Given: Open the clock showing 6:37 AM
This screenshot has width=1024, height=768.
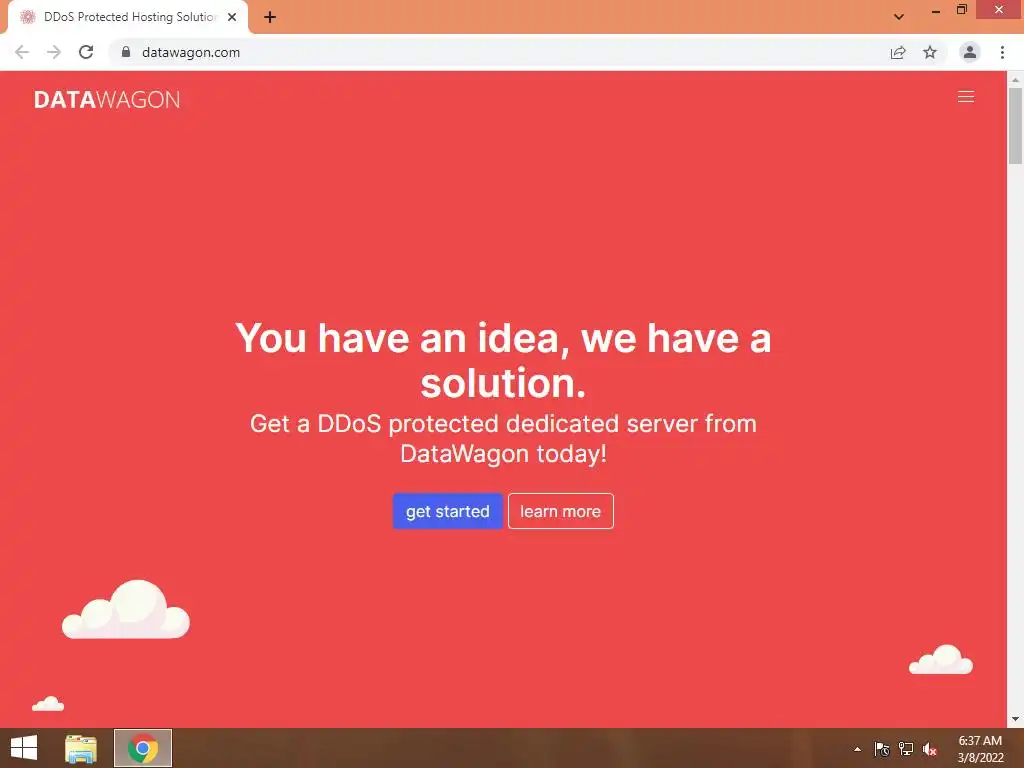Looking at the screenshot, I should coord(980,749).
